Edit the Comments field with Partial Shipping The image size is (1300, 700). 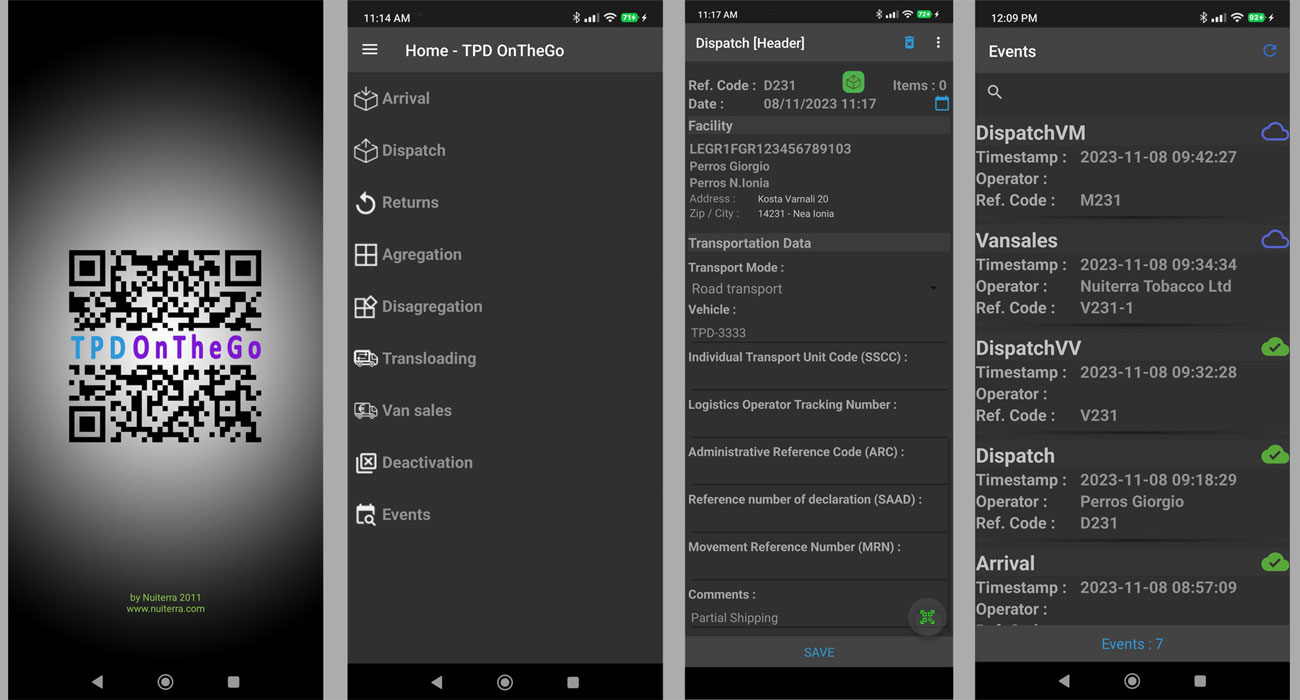797,617
